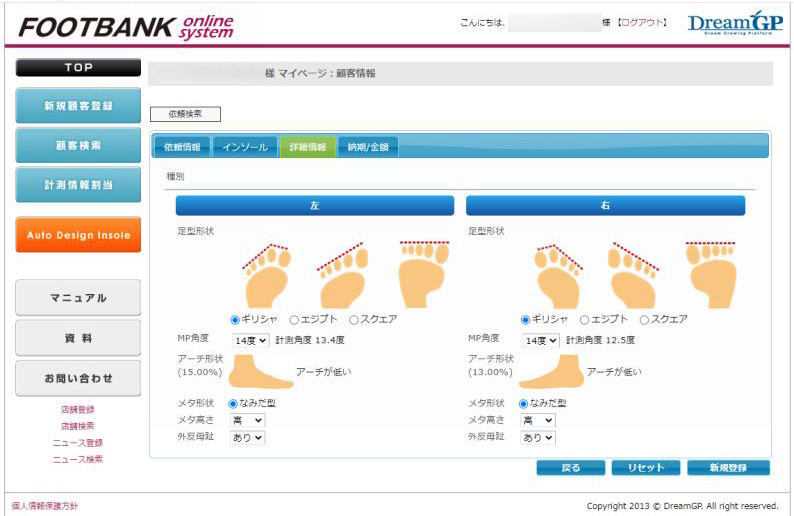
Task: Click the left Greek foot shape image
Action: 266,275
